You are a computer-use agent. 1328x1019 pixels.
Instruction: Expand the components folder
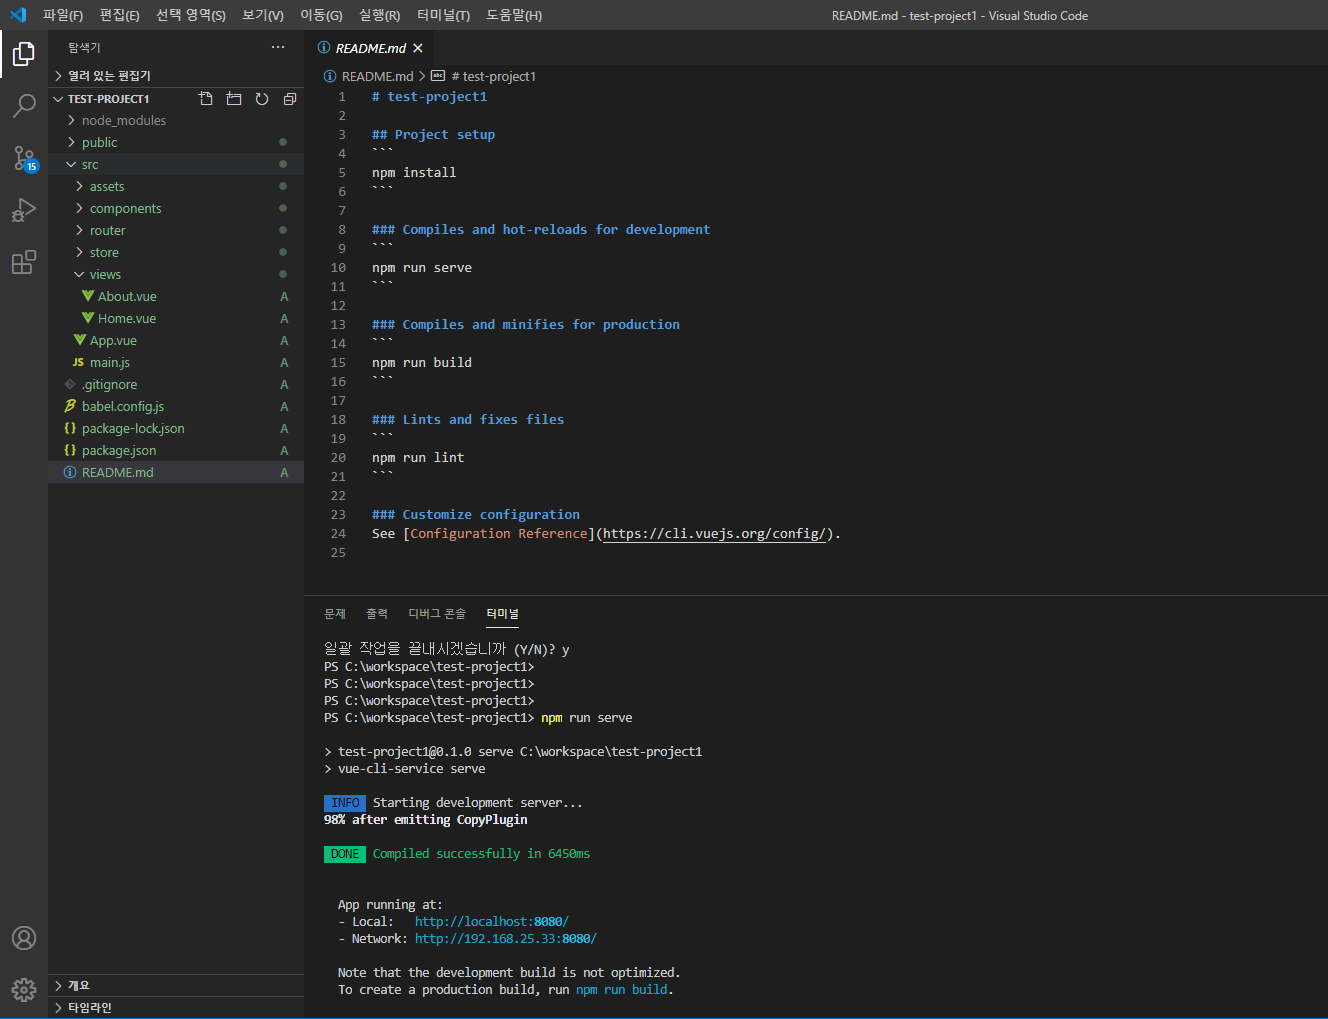click(x=176, y=208)
